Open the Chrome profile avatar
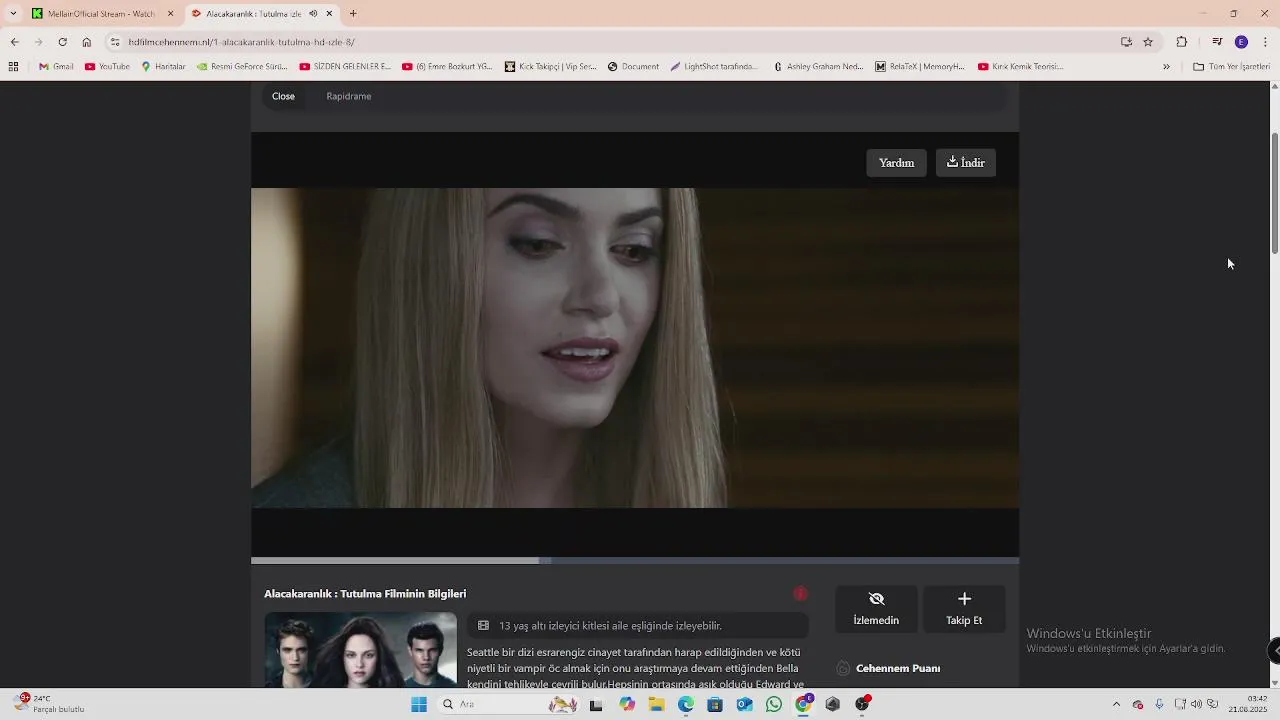This screenshot has width=1280, height=720. click(x=1241, y=42)
